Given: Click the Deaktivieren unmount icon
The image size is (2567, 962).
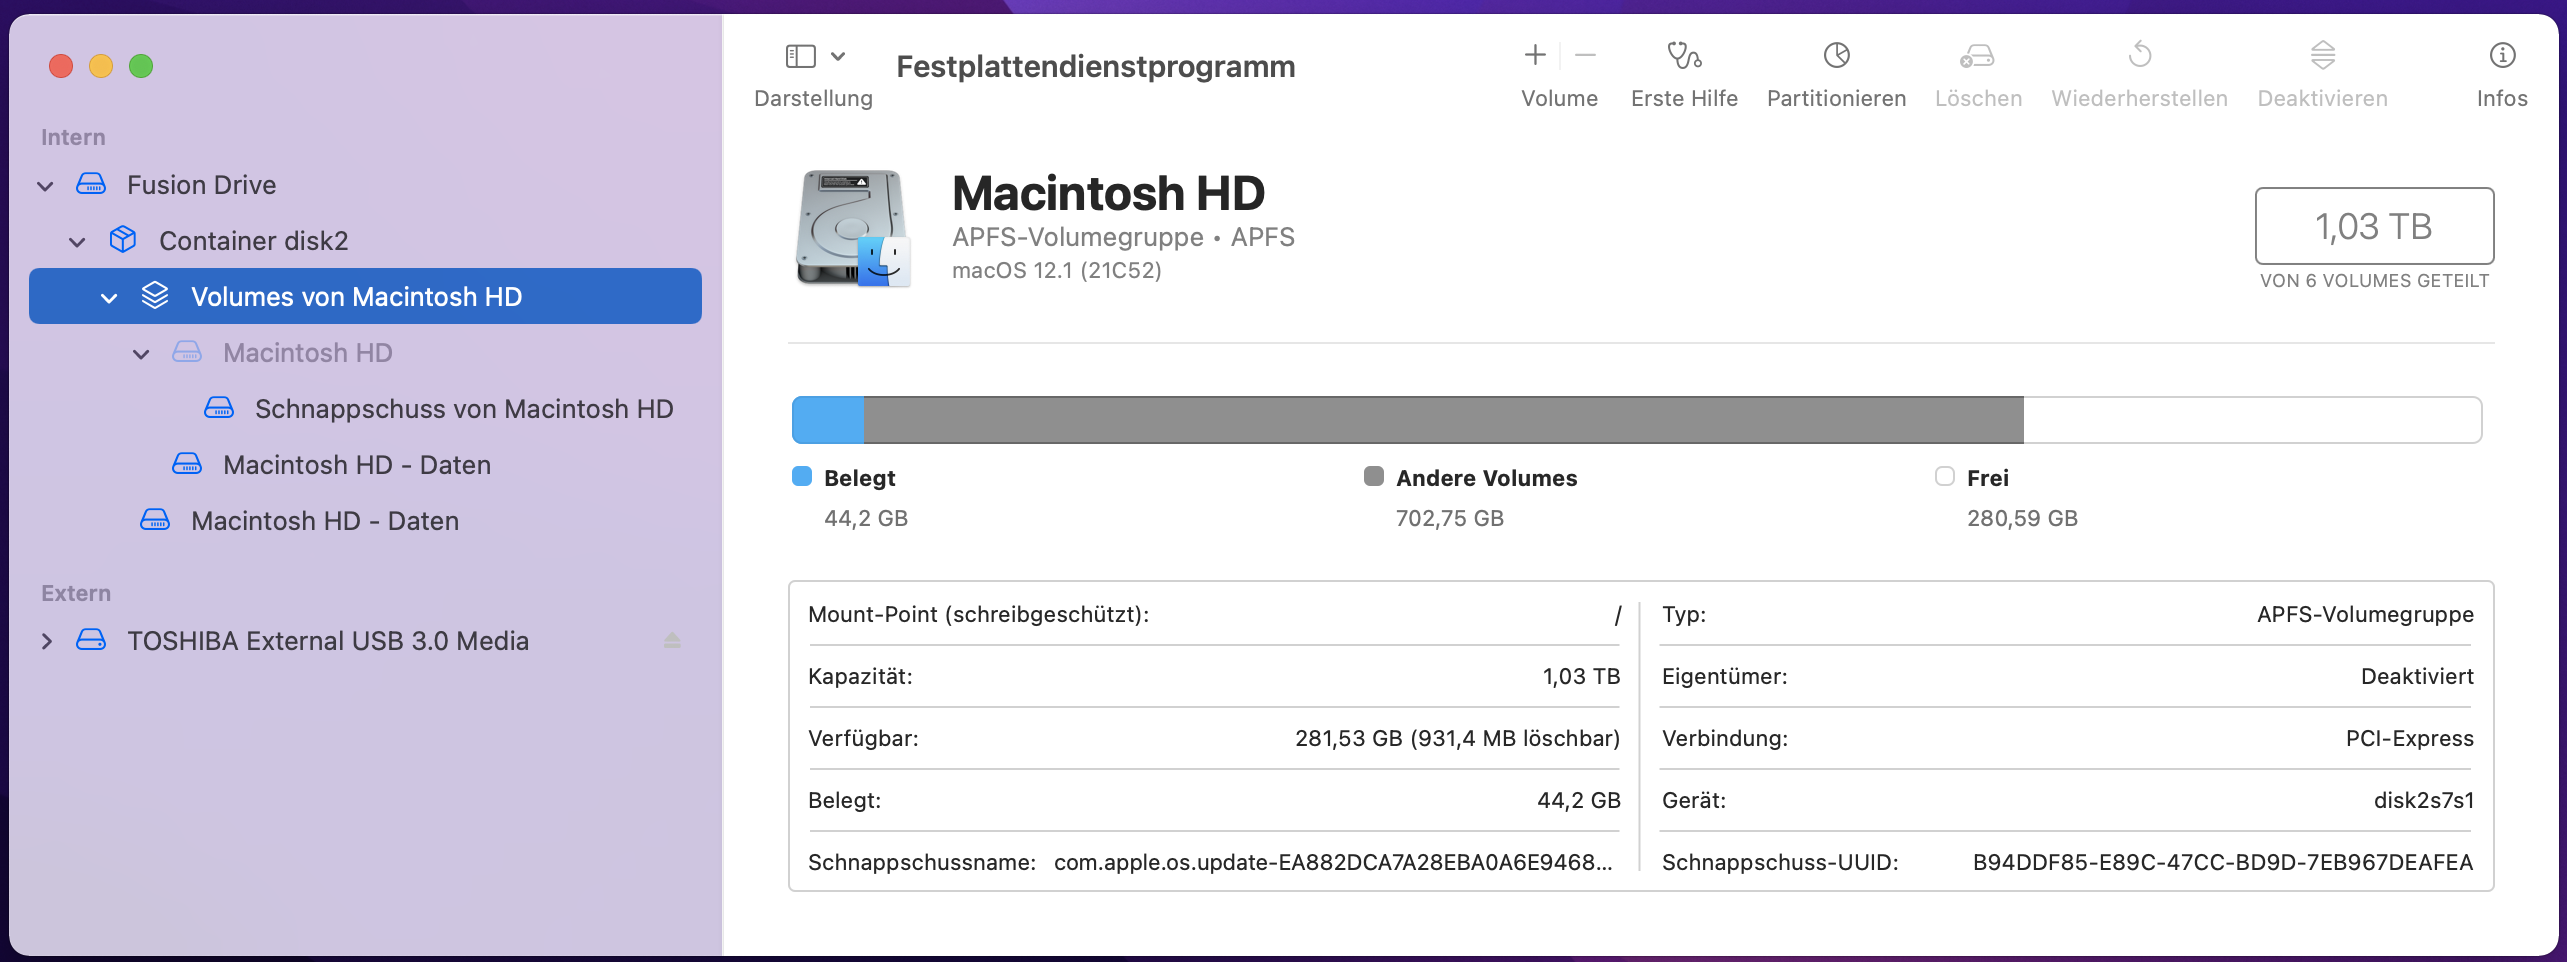Looking at the screenshot, I should (x=2322, y=56).
